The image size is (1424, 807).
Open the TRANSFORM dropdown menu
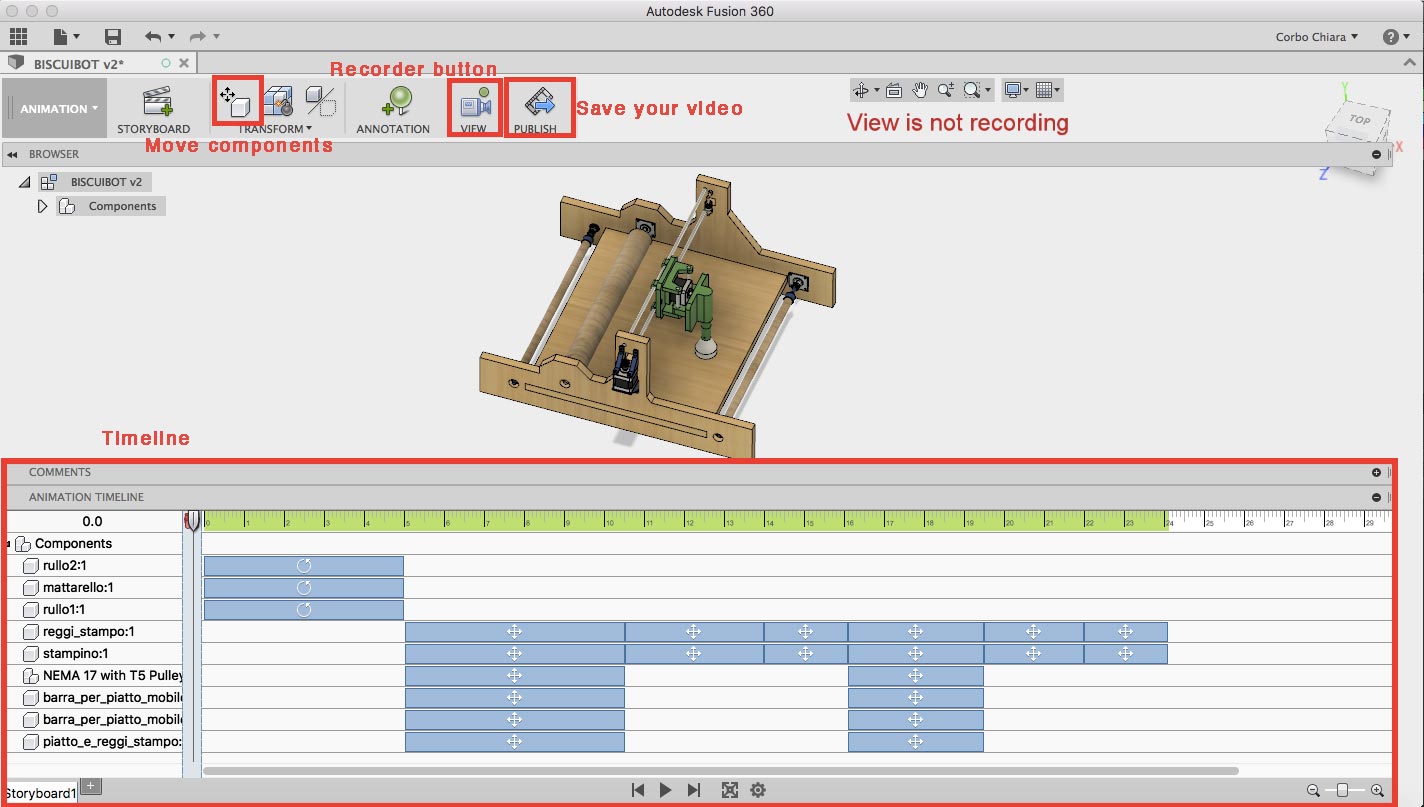click(275, 128)
